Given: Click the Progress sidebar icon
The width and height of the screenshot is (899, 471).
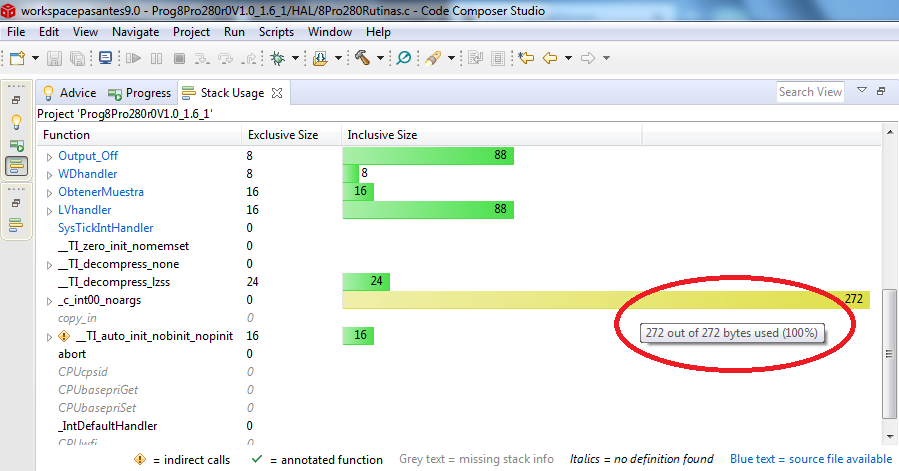Looking at the screenshot, I should [x=17, y=145].
